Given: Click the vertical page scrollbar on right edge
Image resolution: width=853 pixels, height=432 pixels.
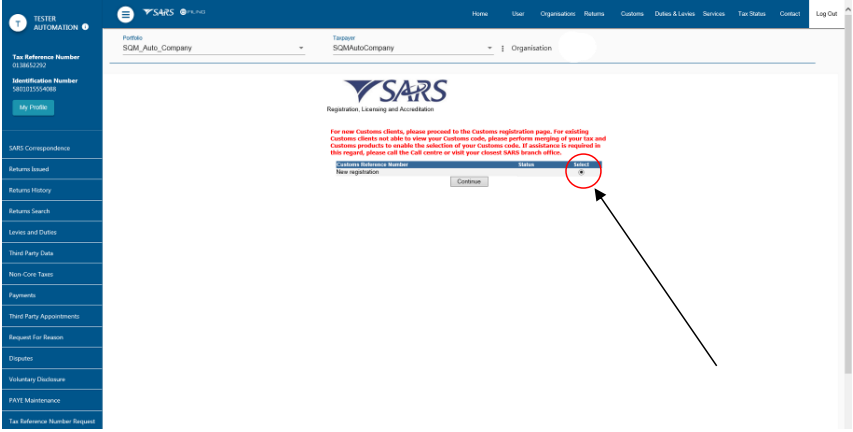Looking at the screenshot, I should click(848, 200).
